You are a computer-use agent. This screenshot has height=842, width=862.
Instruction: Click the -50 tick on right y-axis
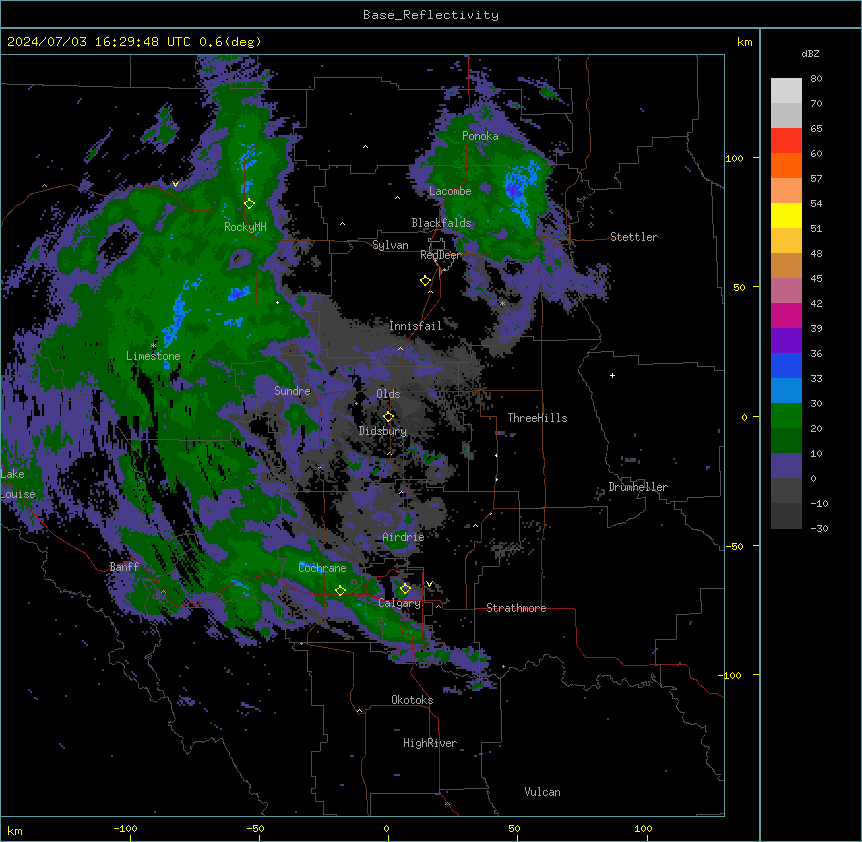coord(734,546)
